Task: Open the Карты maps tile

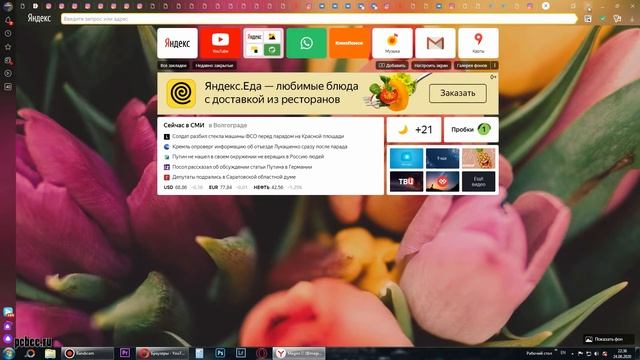Action: tap(478, 43)
